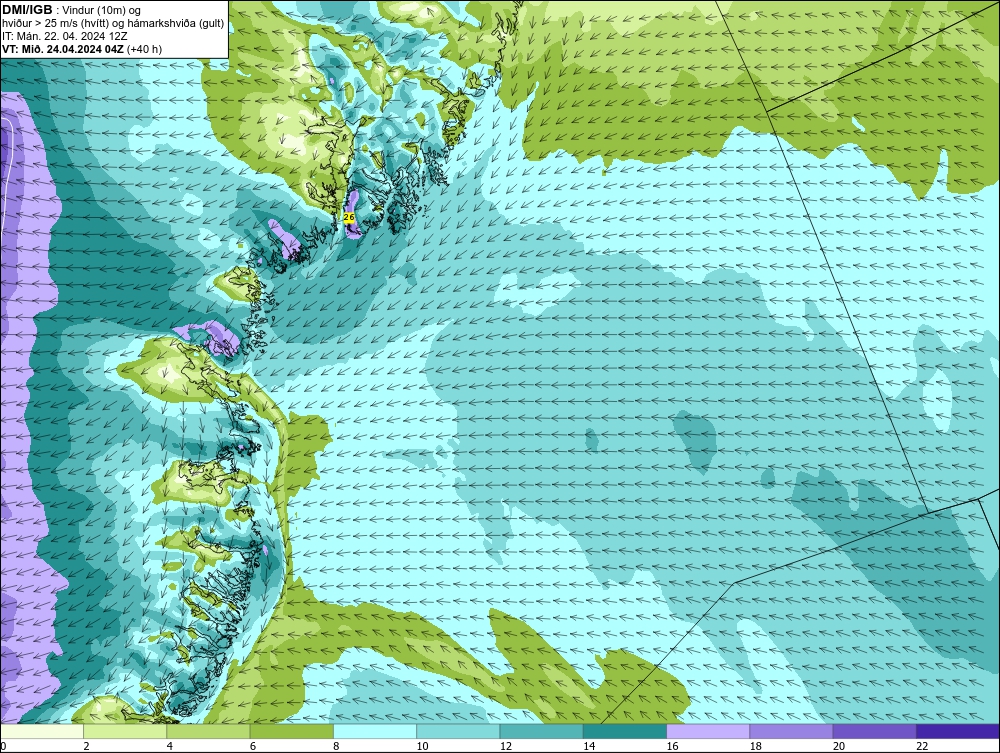The height and width of the screenshot is (753, 1000).
Task: Click the hviður > 25 m/s description line
Action: [x=113, y=24]
